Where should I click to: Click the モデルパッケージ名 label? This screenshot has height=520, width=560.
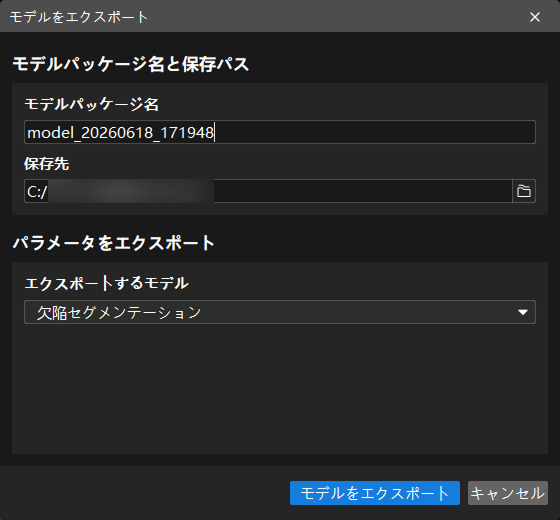tap(91, 104)
